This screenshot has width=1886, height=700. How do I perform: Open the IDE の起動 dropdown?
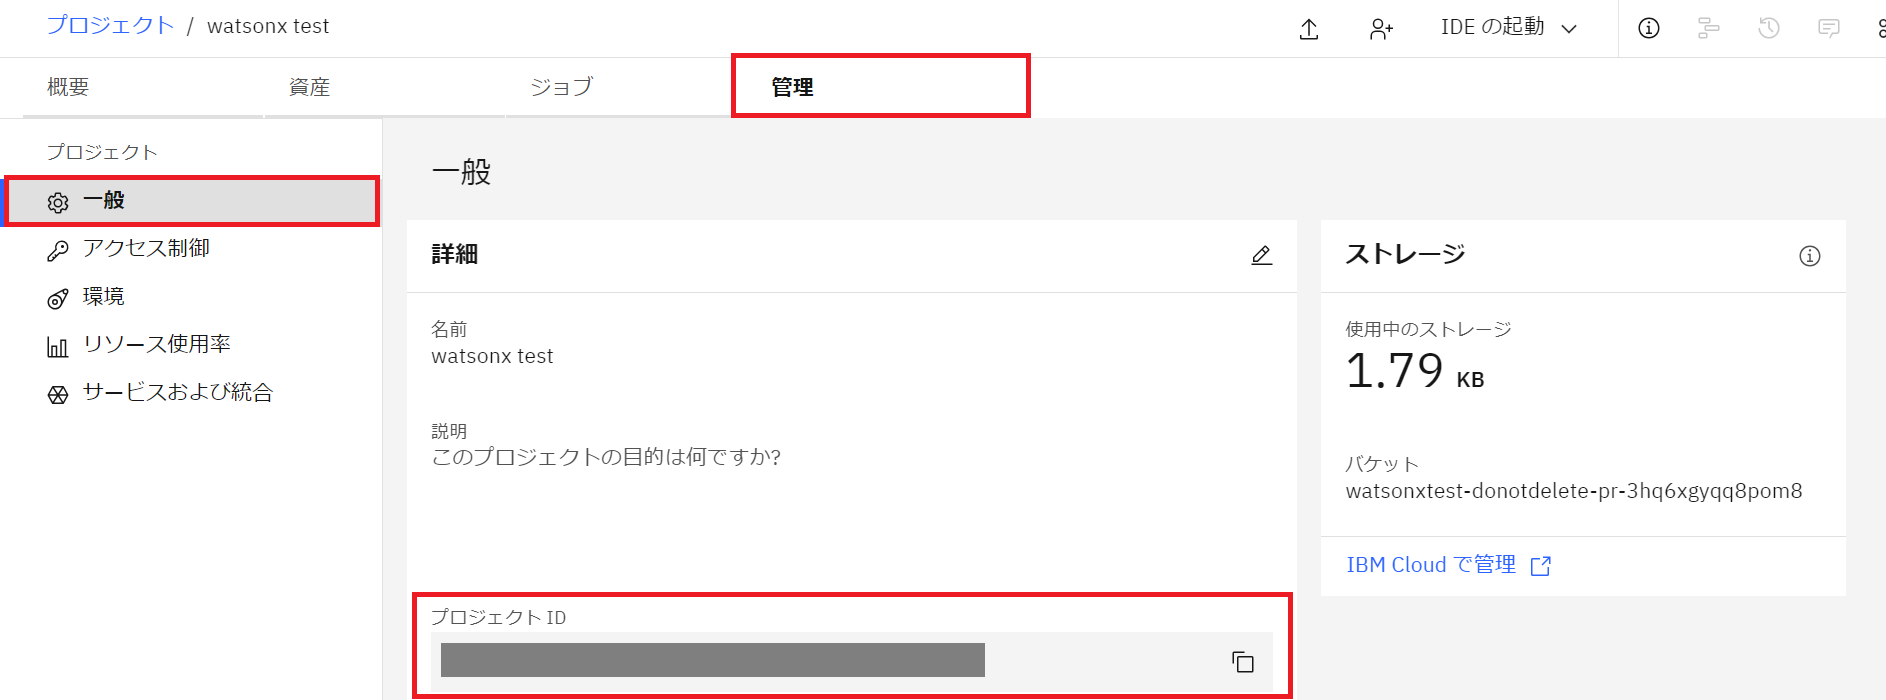[1509, 28]
